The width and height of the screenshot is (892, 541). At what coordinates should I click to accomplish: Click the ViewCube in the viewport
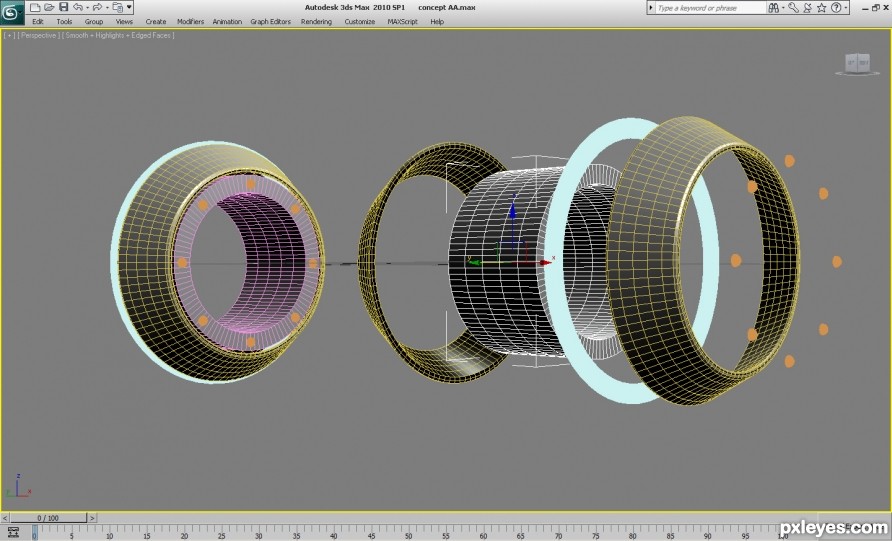point(857,63)
